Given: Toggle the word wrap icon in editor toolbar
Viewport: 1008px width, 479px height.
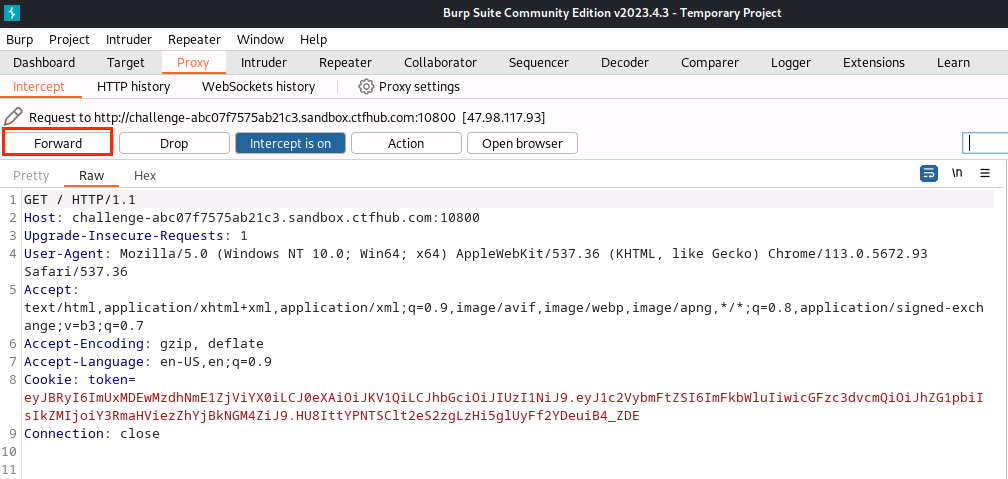Looking at the screenshot, I should point(928,173).
